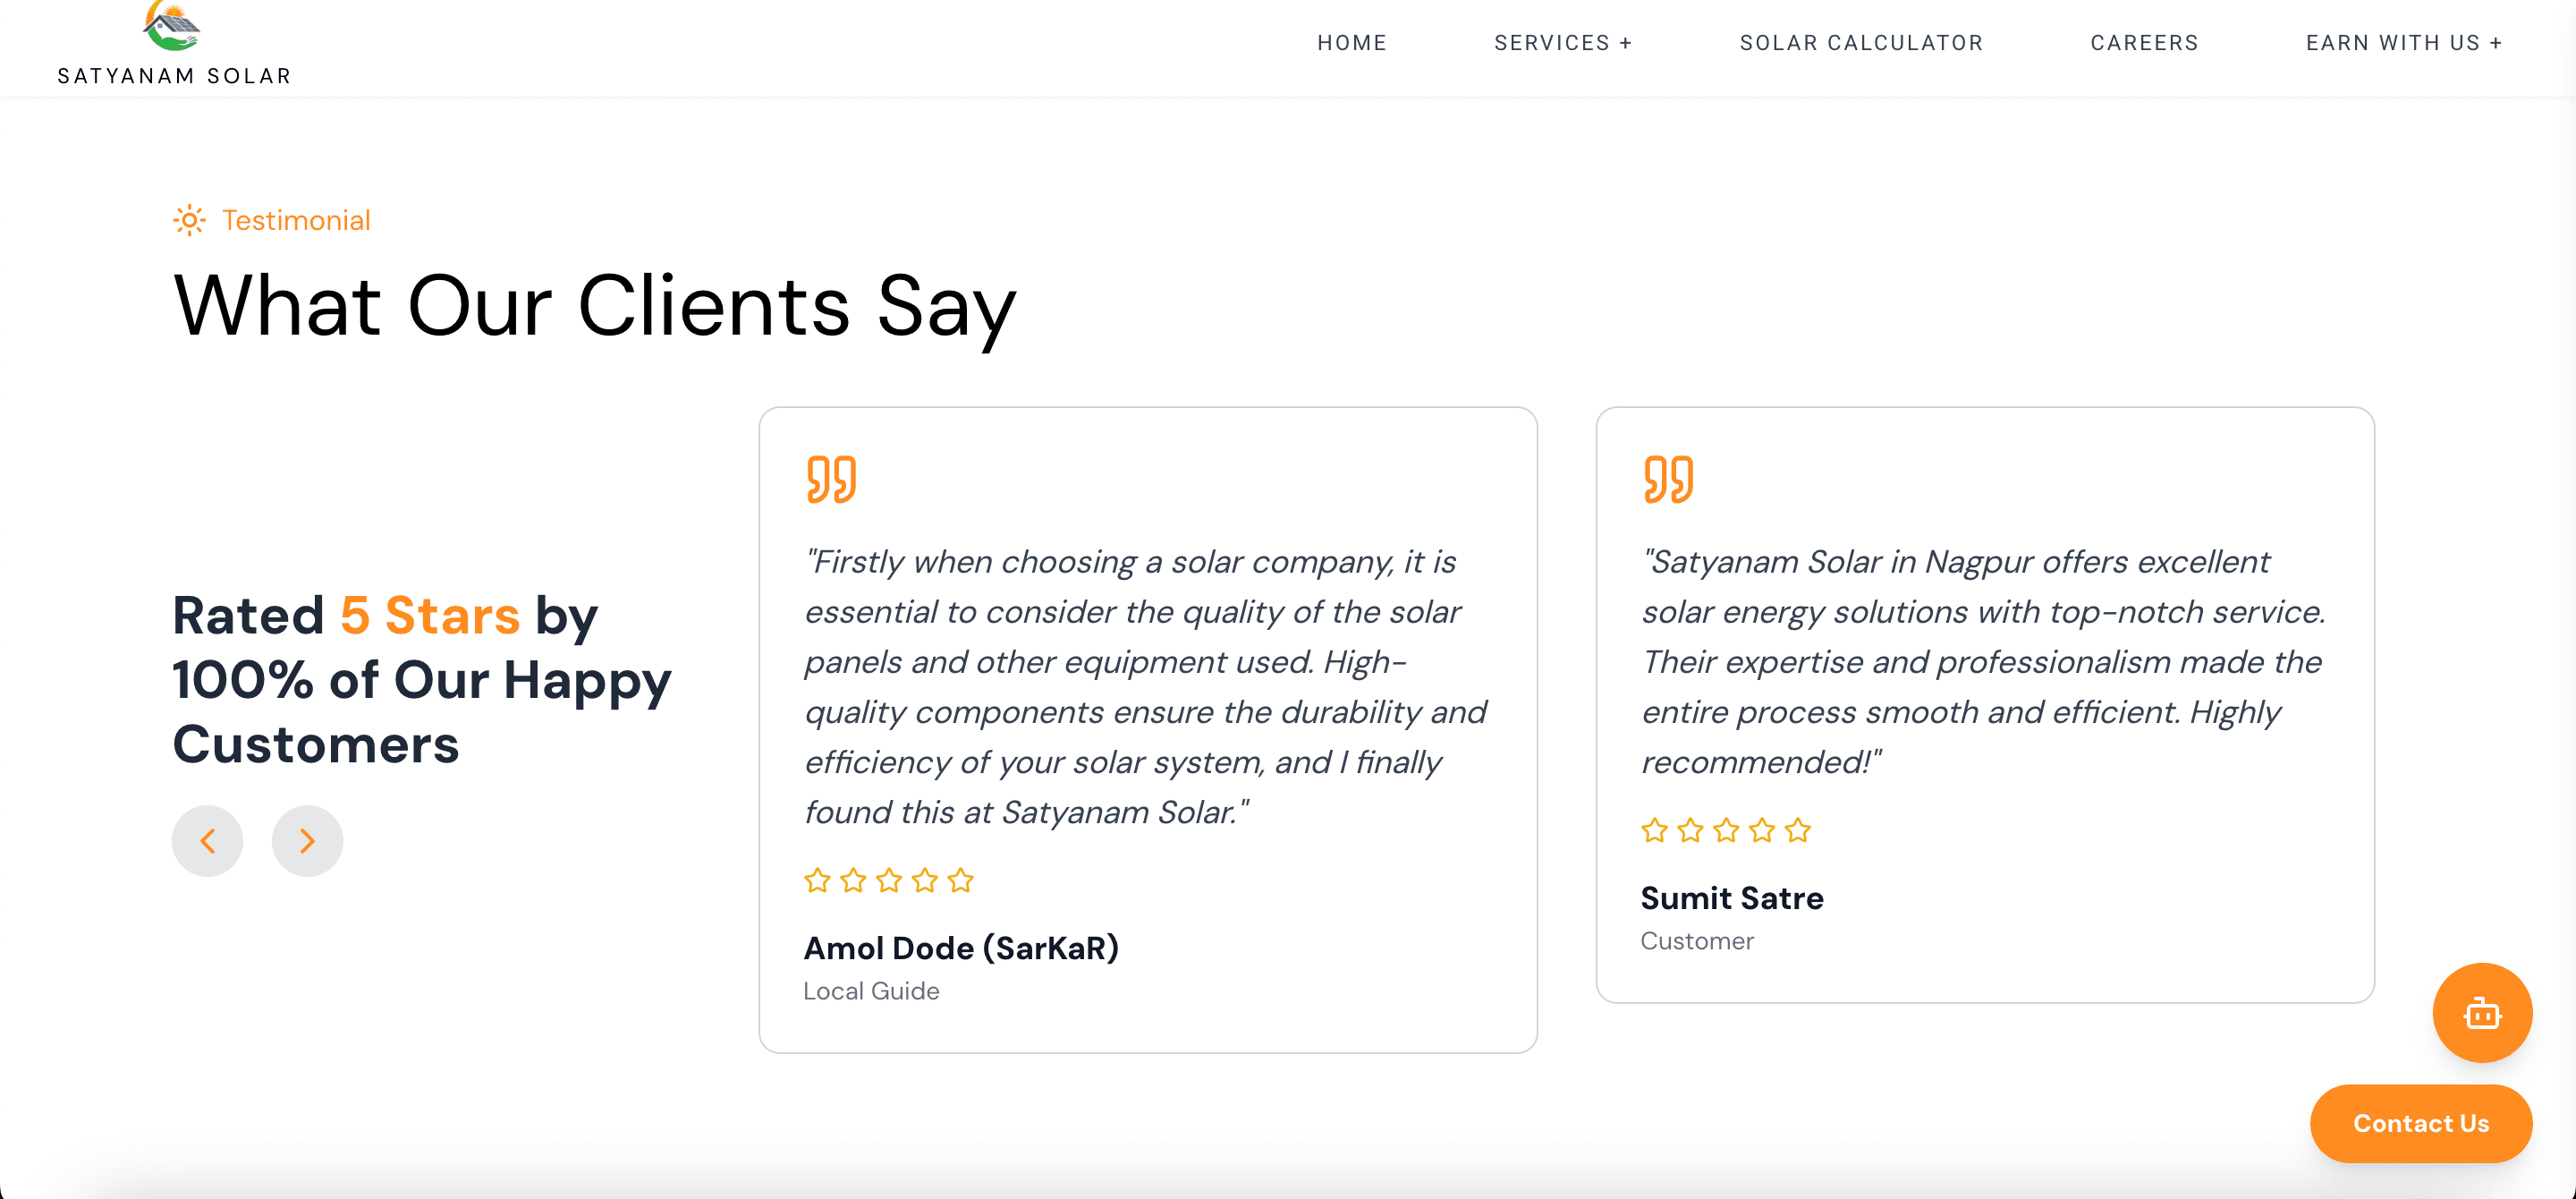Show the previous testimonial with left arrow
The width and height of the screenshot is (2576, 1199).
coord(208,841)
